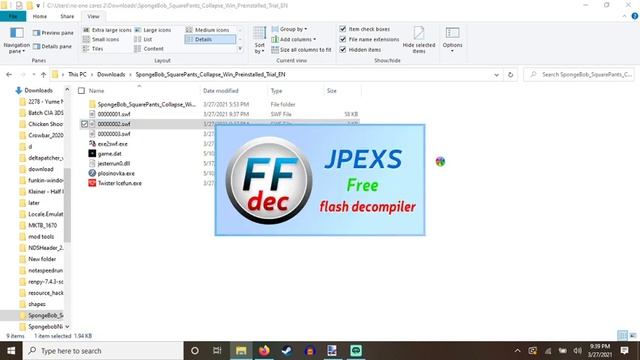The width and height of the screenshot is (640, 360).
Task: Click the taskbar search box
Action: point(103,351)
